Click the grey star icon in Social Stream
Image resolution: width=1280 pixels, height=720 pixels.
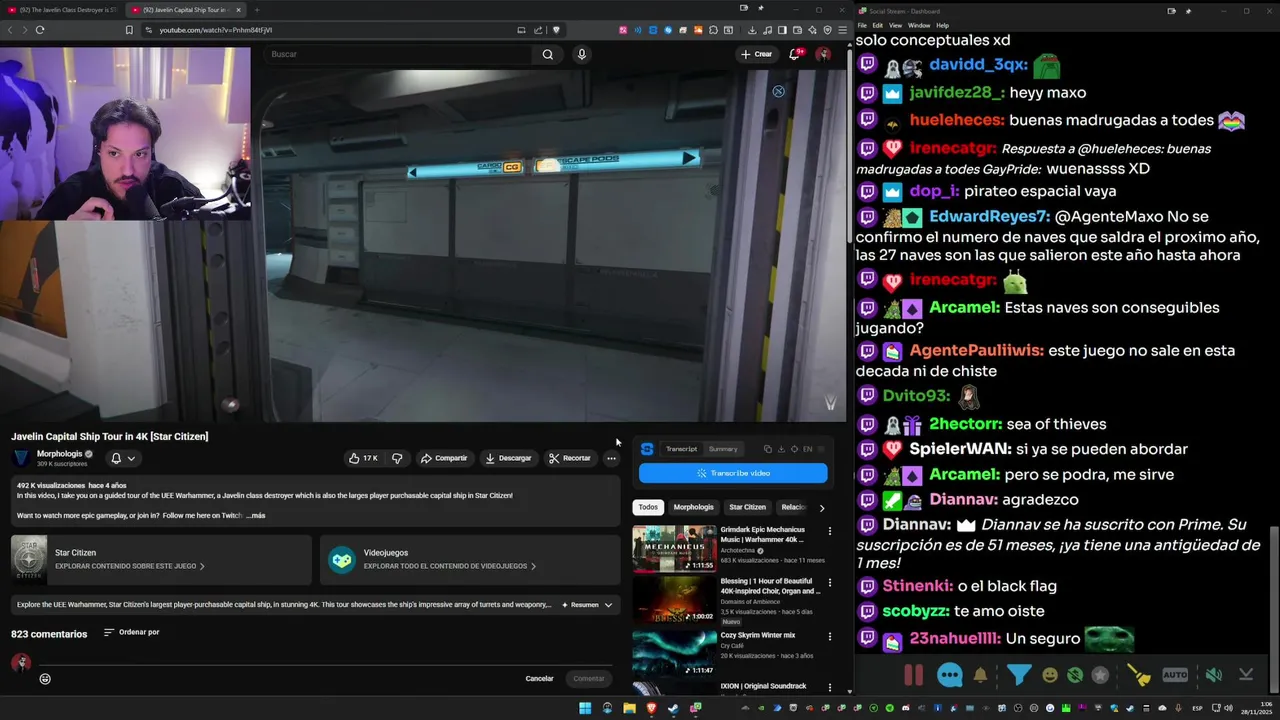(1100, 675)
